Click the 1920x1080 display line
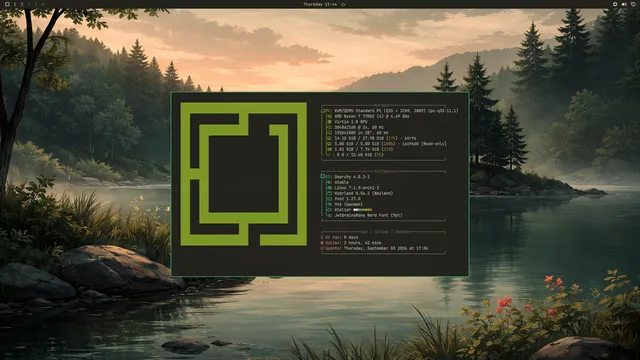Image resolution: width=640 pixels, height=360 pixels. click(x=361, y=133)
